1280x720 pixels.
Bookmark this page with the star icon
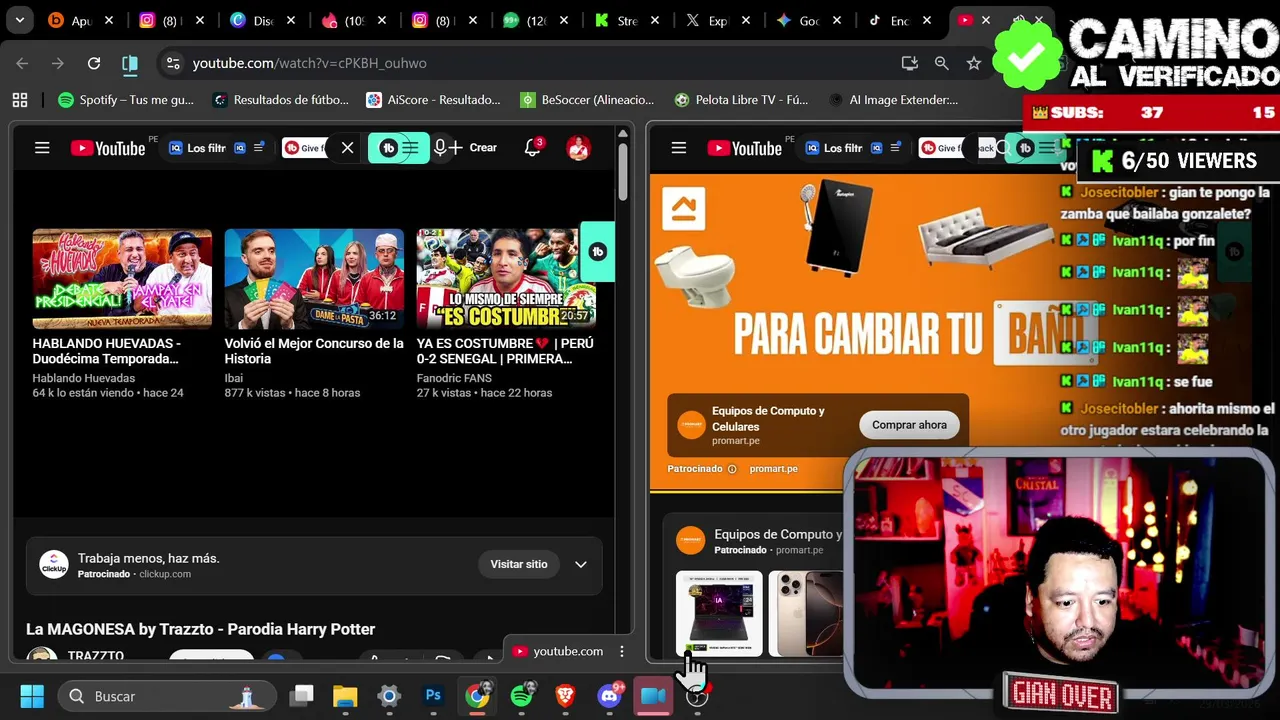pyautogui.click(x=973, y=63)
